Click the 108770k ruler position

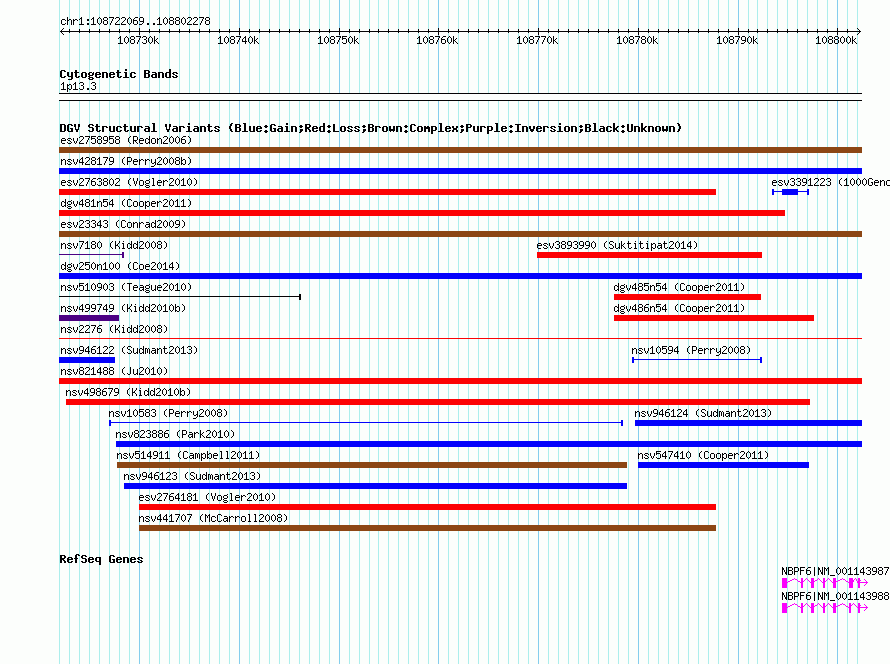pos(537,40)
